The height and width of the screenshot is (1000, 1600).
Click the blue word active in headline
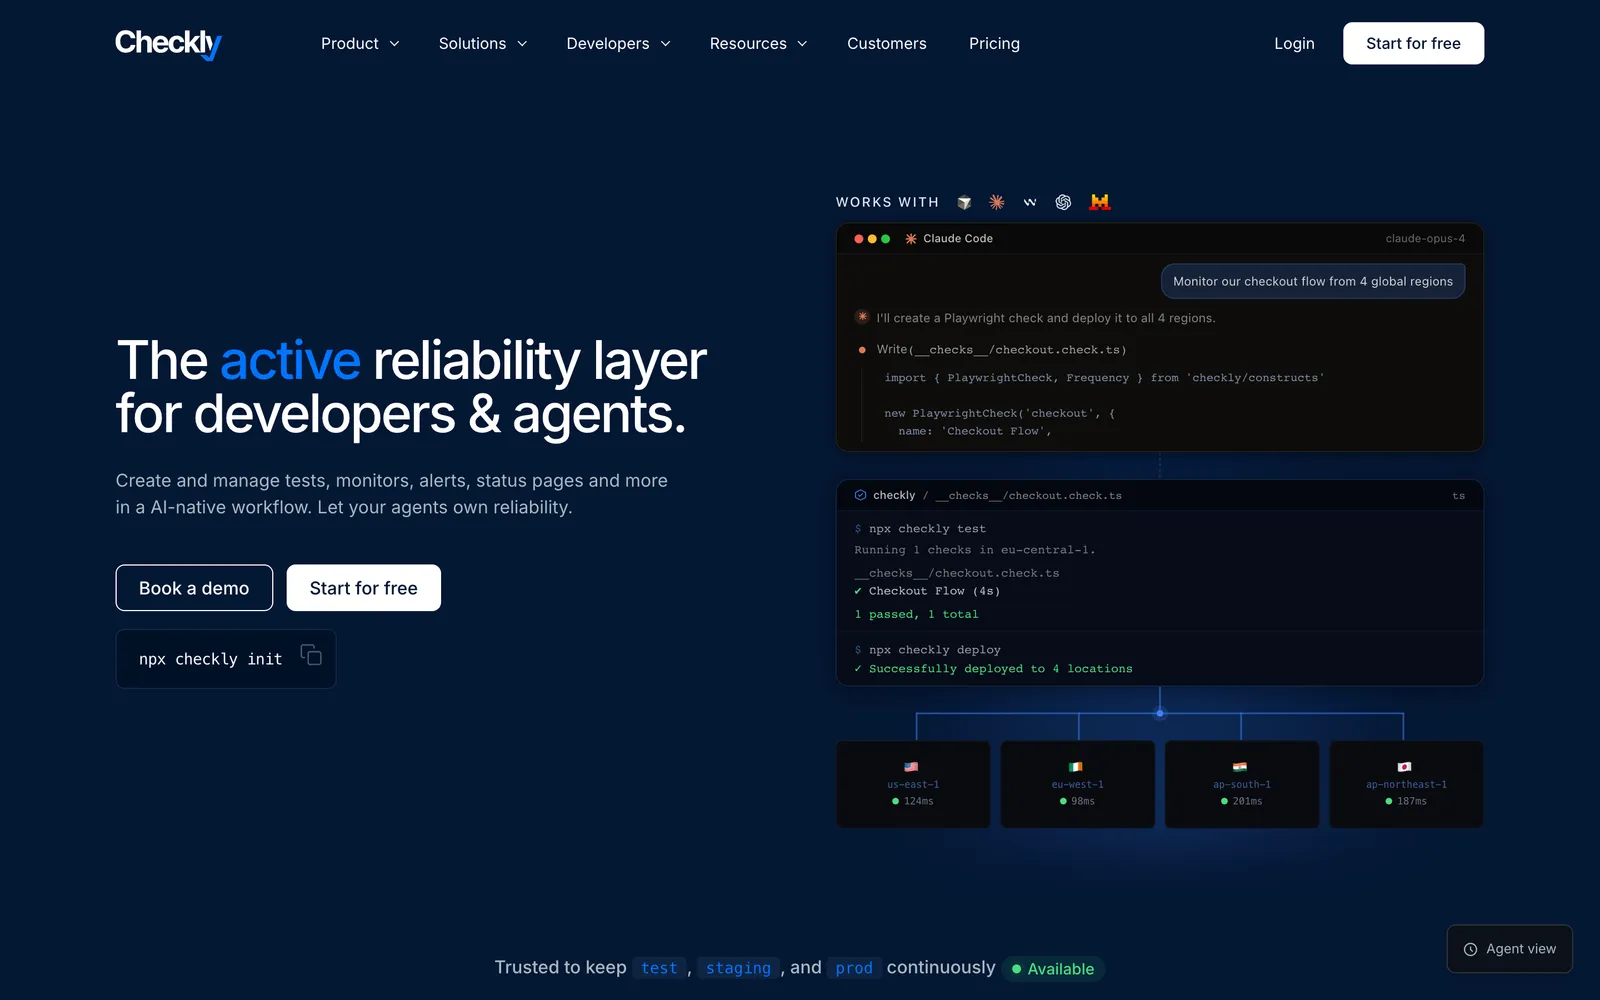click(290, 360)
